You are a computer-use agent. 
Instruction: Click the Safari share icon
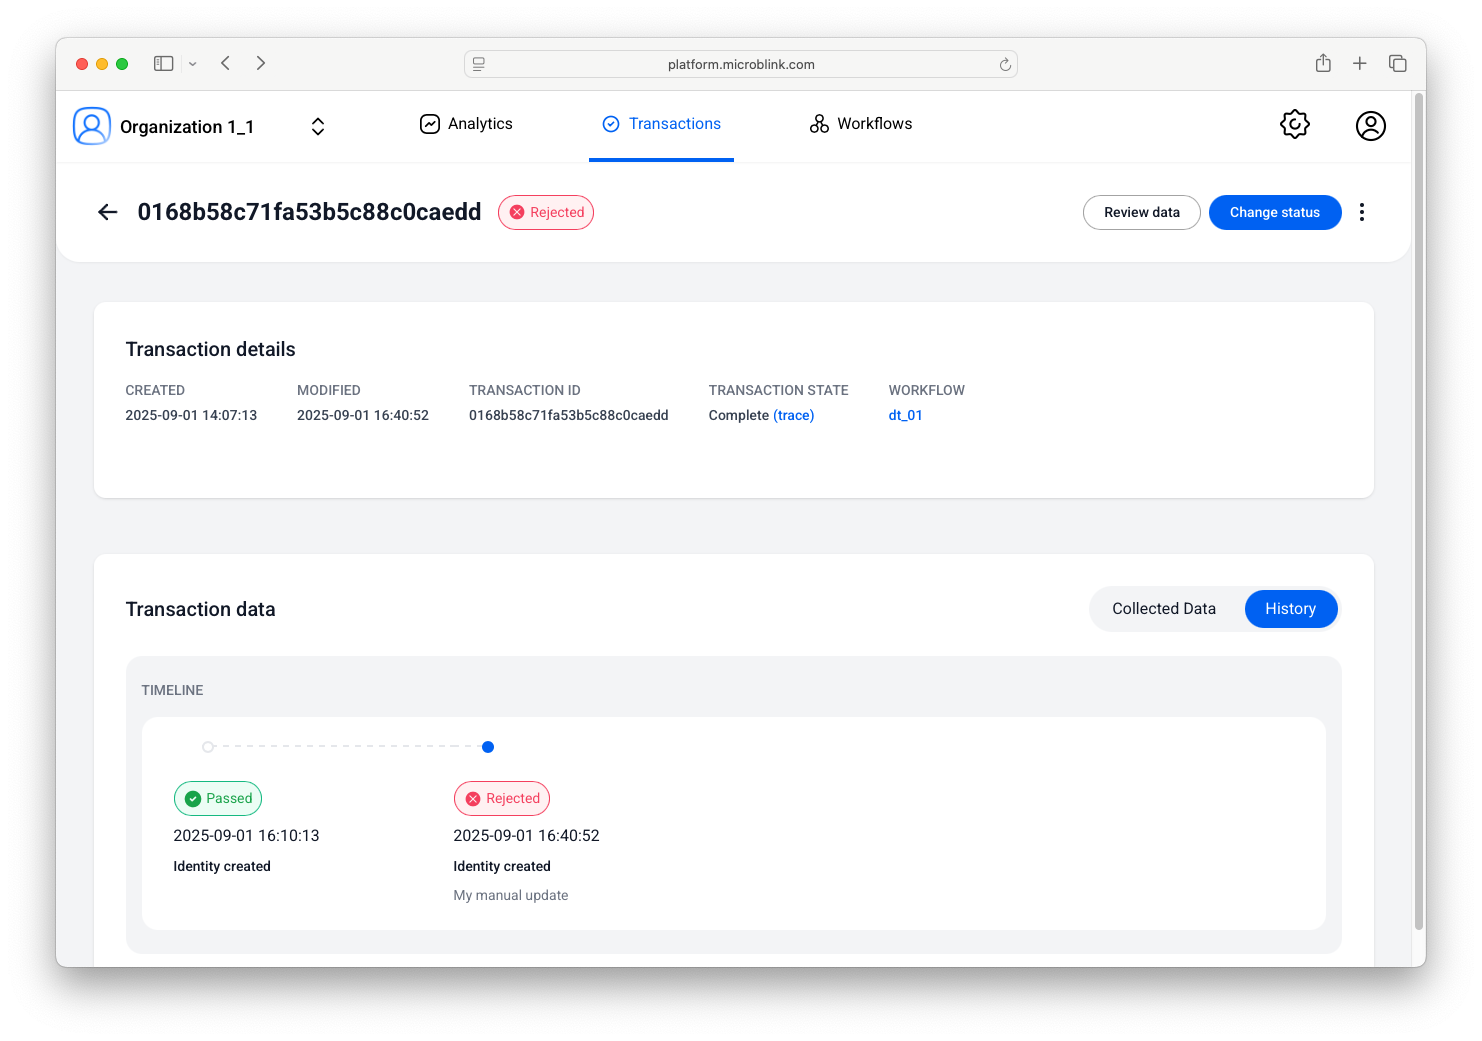[x=1323, y=64]
